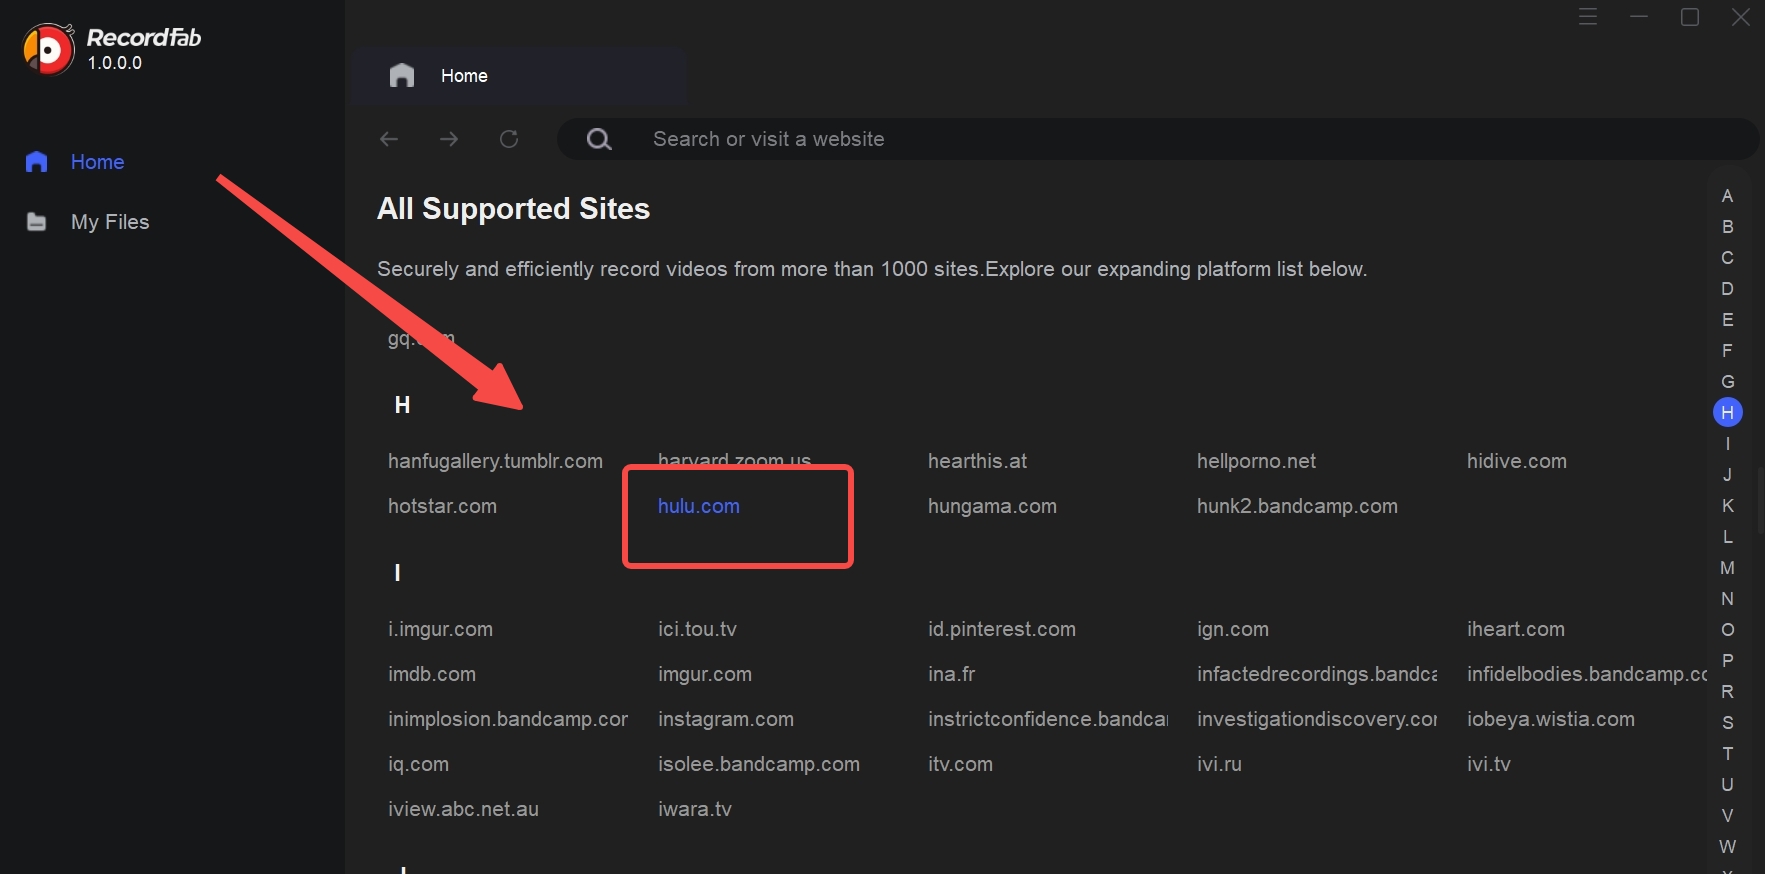Jump to letter P in the index
The width and height of the screenshot is (1765, 874).
[x=1727, y=661]
